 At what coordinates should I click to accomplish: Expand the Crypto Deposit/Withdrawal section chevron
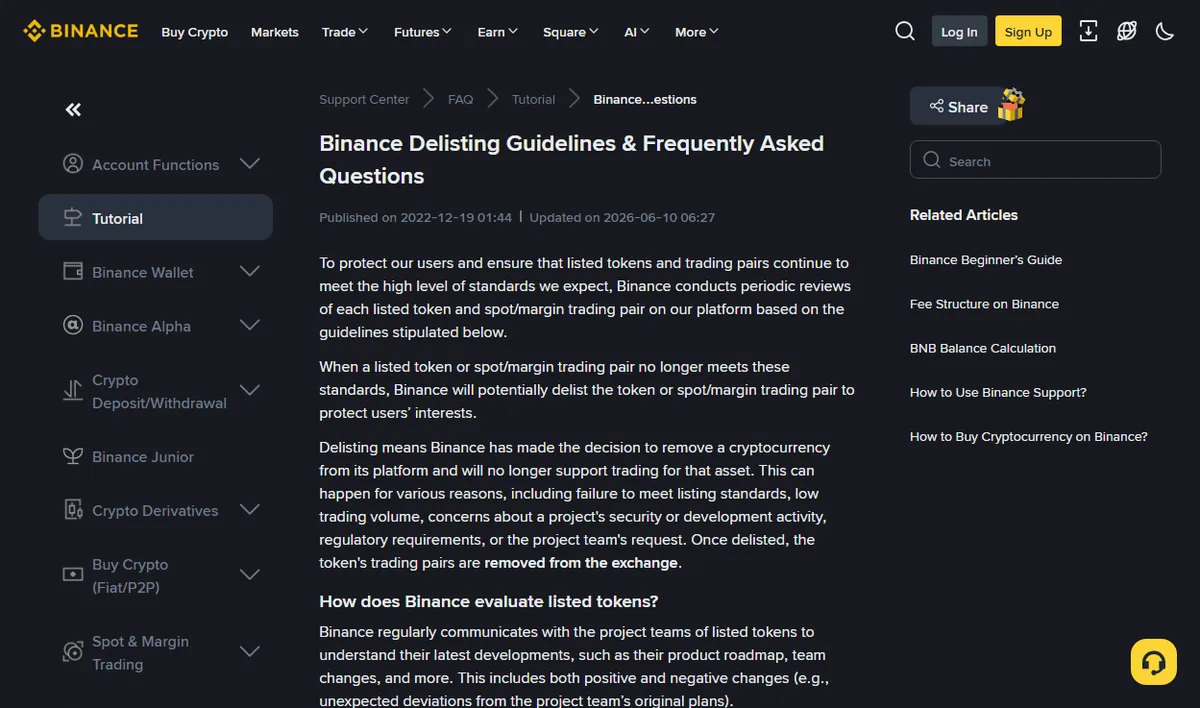point(250,390)
